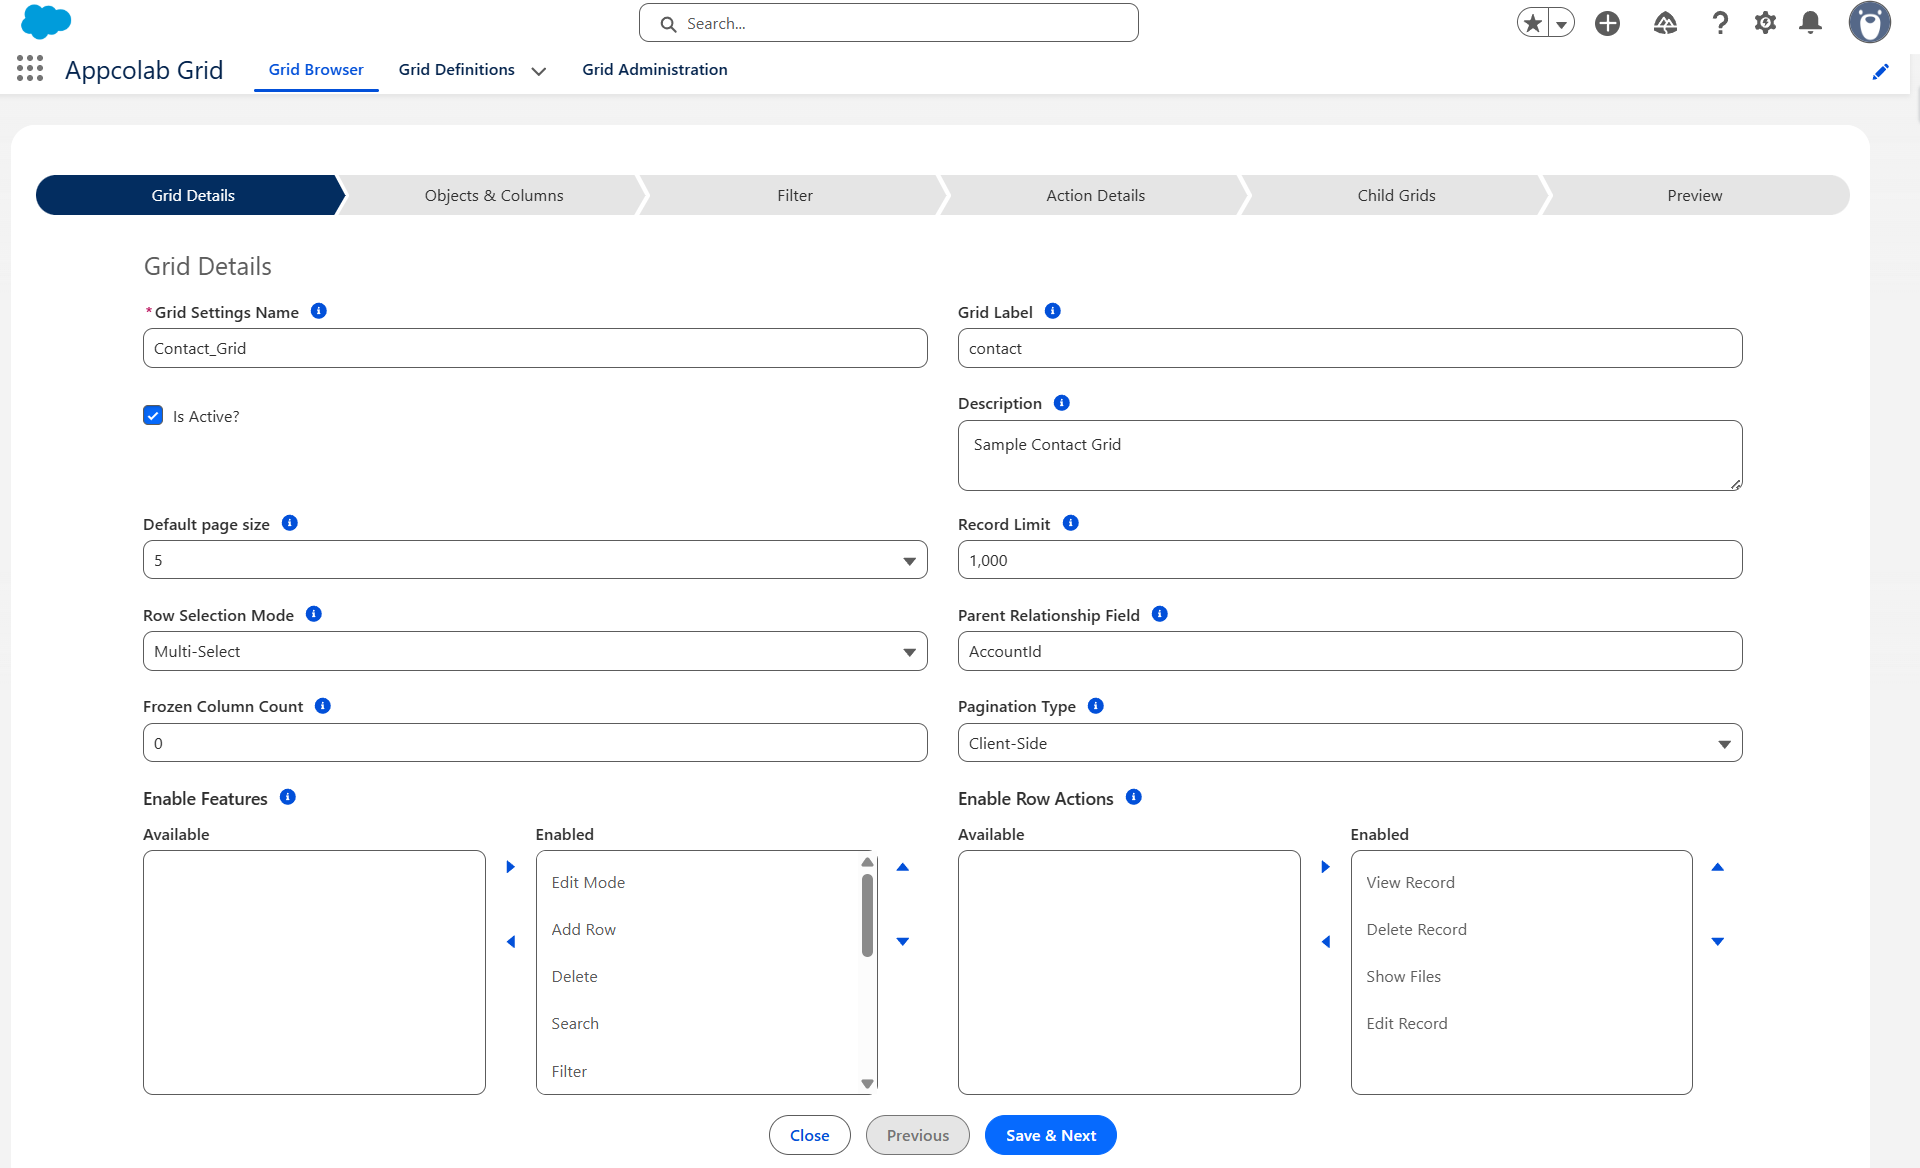
Task: Show info tooltip for Grid Settings Name
Action: pyautogui.click(x=319, y=311)
